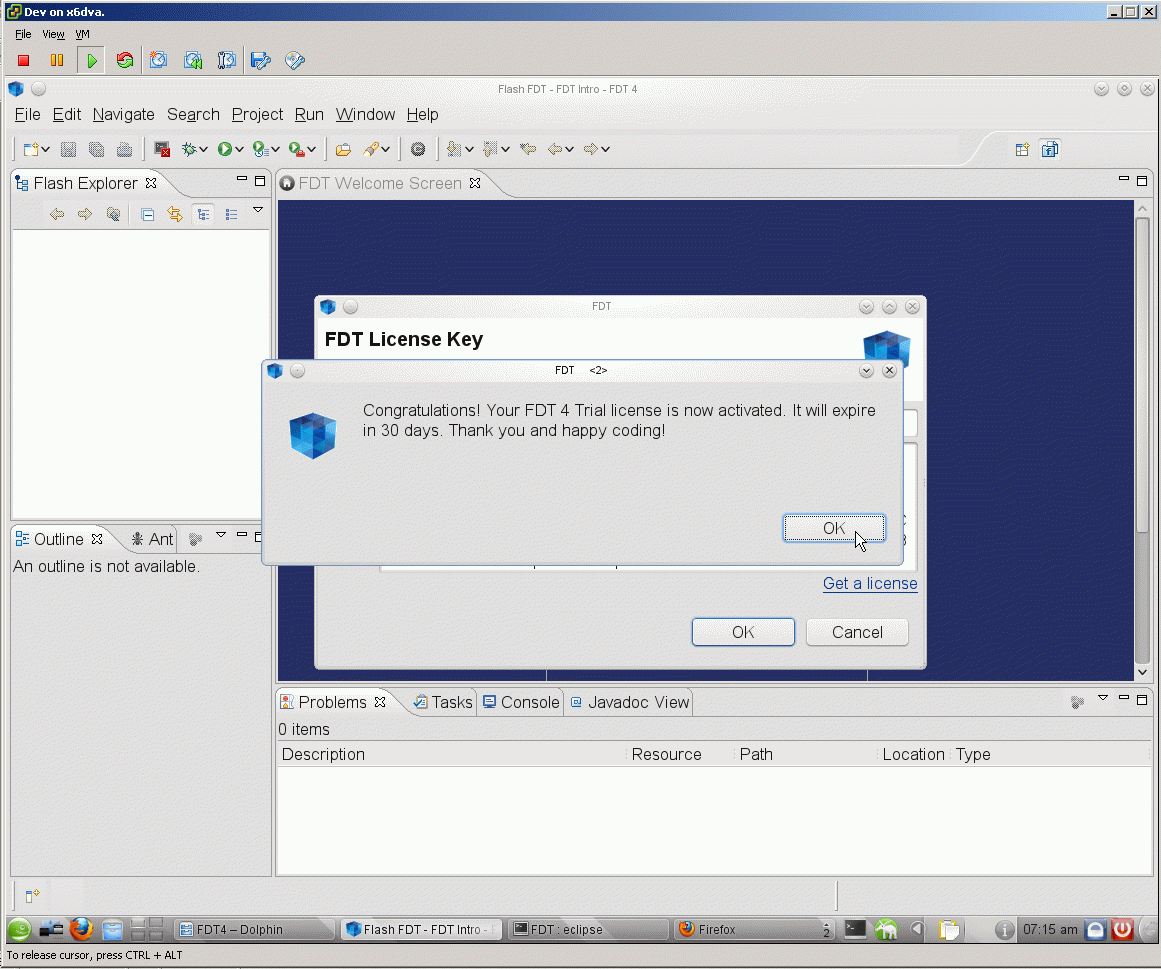
Task: Confirm the trial activation with OK
Action: (834, 528)
